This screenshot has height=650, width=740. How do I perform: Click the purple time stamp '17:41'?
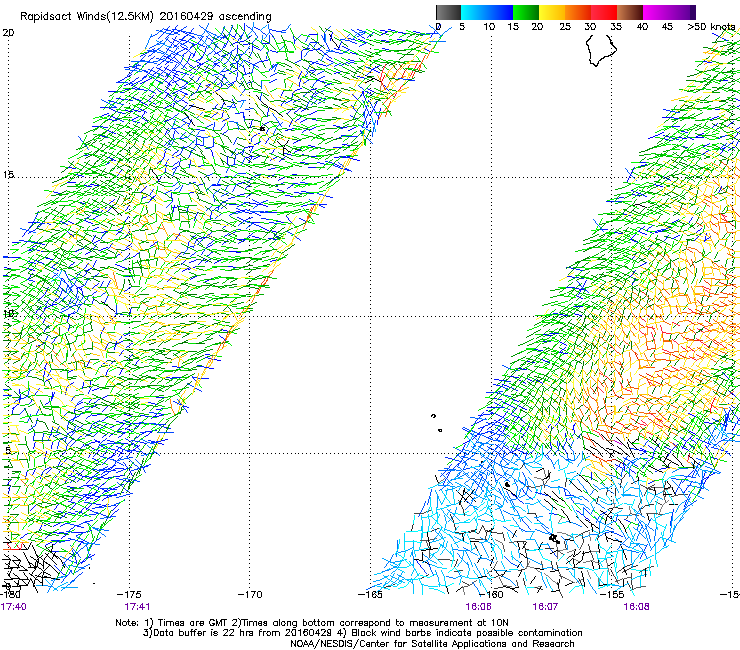pyautogui.click(x=137, y=607)
